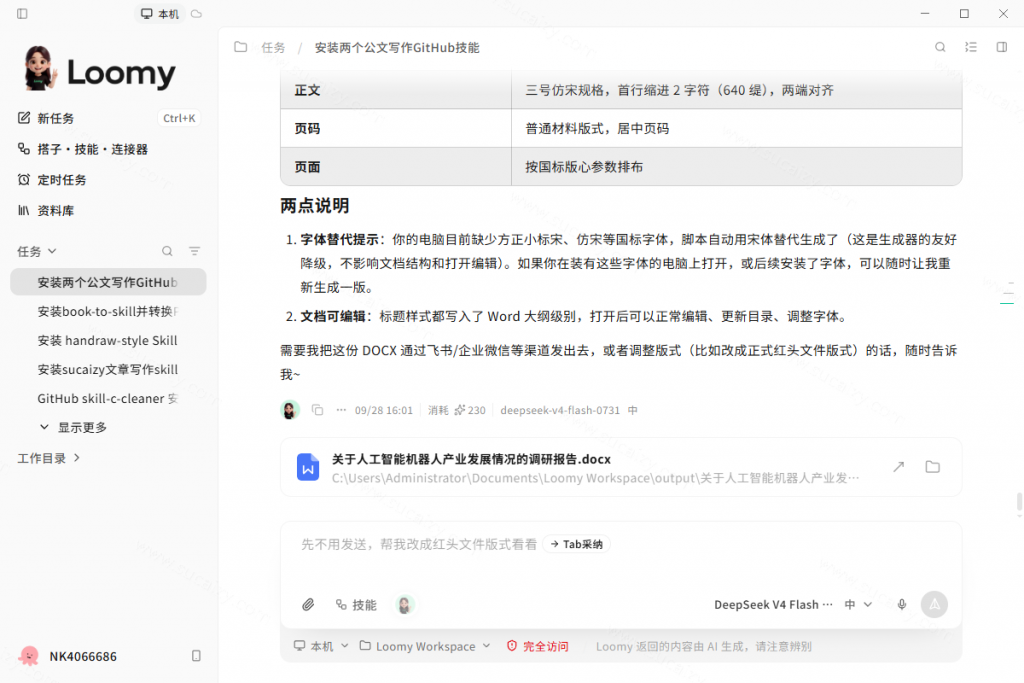
Task: Open the Loomy Workspace folder dropdown
Action: [424, 646]
